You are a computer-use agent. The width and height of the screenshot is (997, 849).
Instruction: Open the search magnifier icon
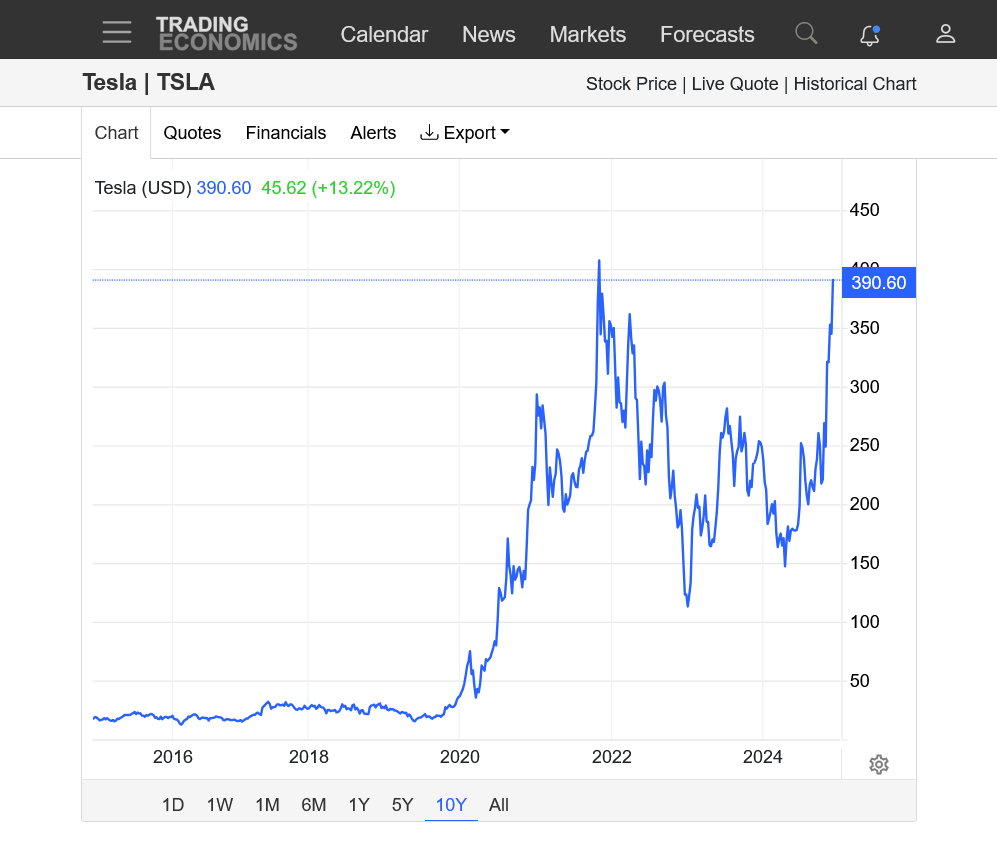click(806, 33)
